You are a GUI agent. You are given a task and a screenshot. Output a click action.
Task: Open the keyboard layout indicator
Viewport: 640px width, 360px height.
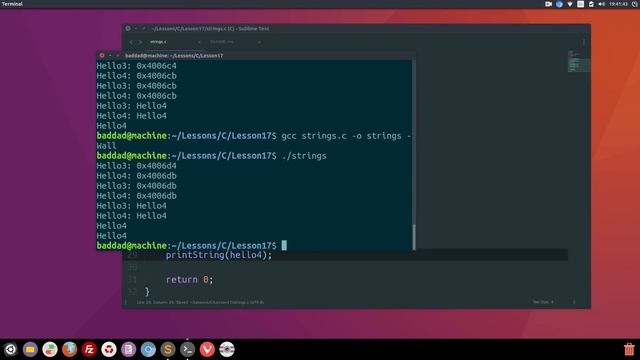(580, 4)
